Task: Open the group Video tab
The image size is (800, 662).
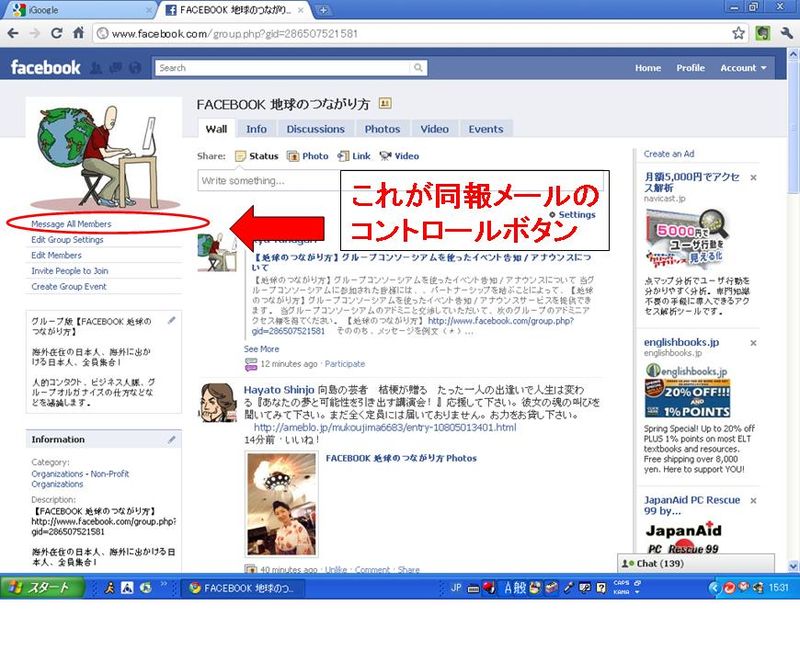Action: coord(434,129)
